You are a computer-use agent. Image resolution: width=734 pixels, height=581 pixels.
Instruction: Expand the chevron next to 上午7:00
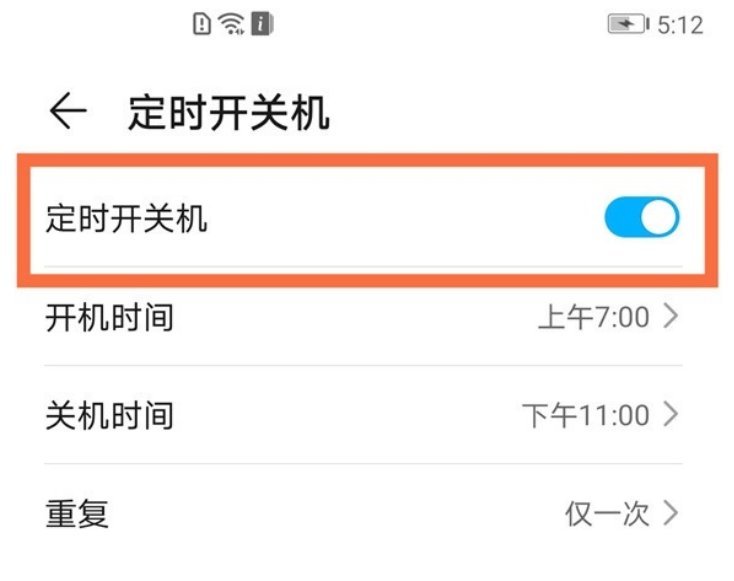(671, 317)
